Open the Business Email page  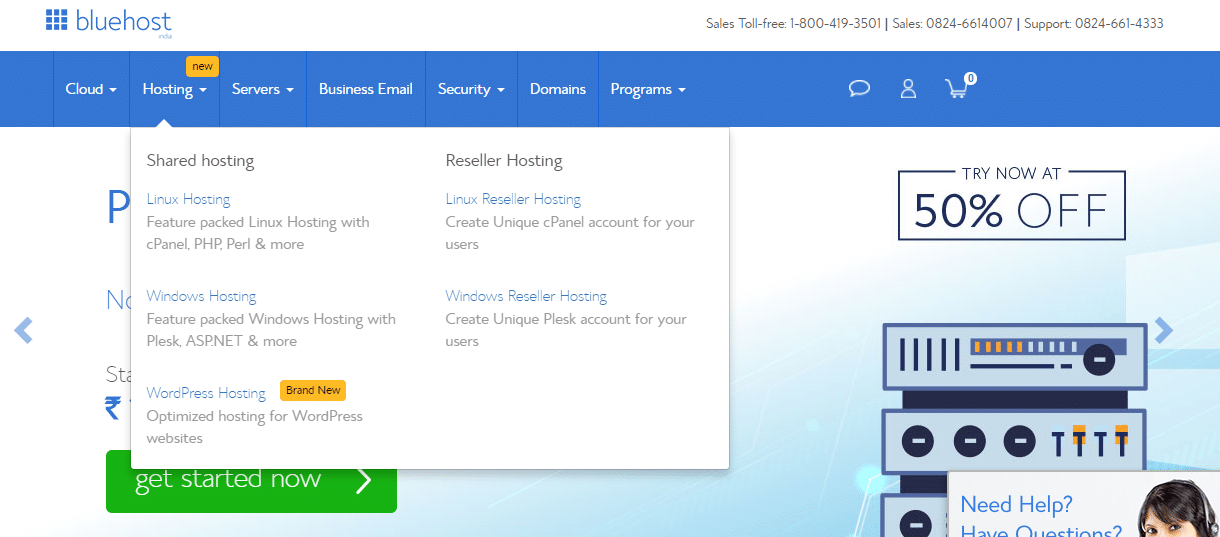pos(366,89)
